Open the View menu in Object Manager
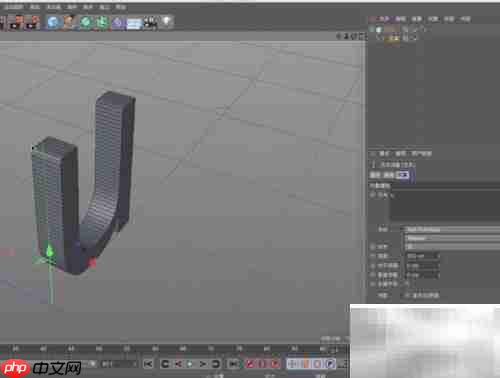This screenshot has width=500, height=378. pos(417,19)
